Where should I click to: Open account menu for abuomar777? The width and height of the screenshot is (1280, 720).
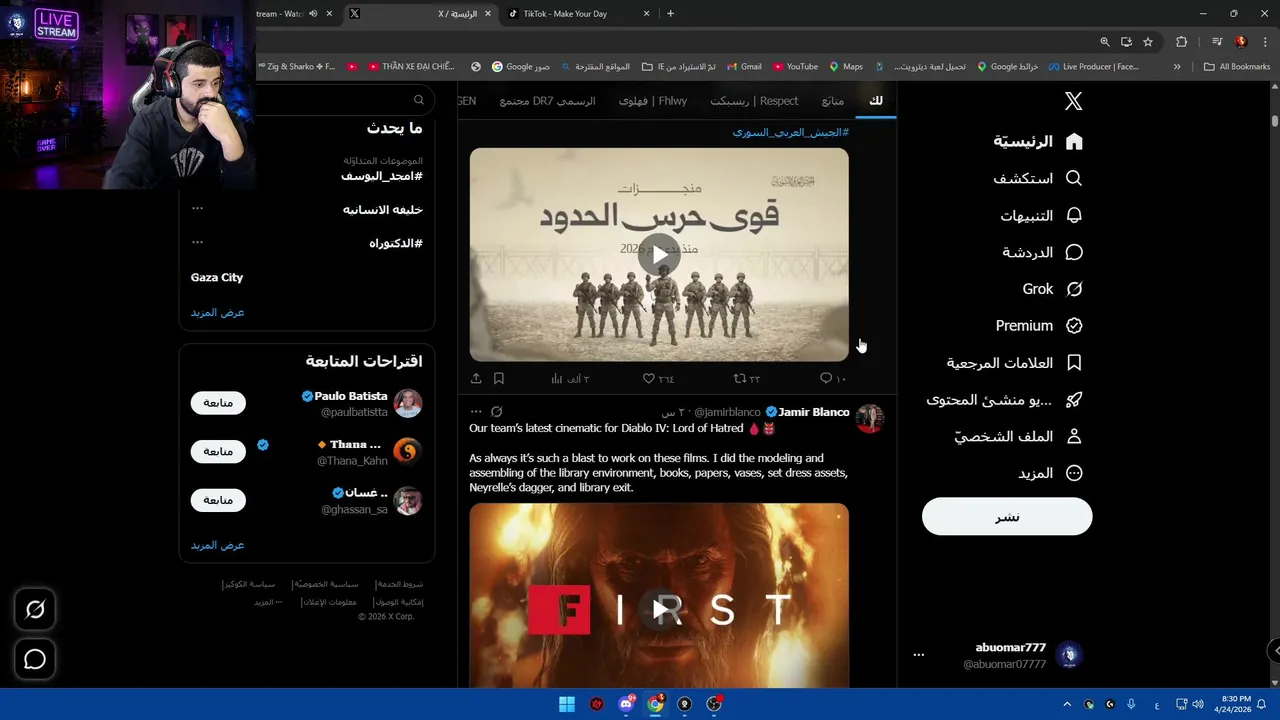pyautogui.click(x=1003, y=655)
